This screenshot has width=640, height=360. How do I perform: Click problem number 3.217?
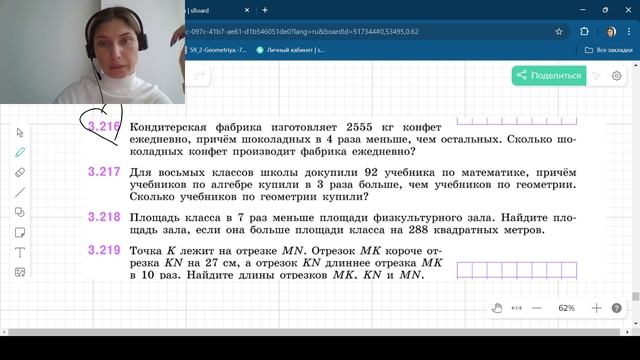pos(104,172)
